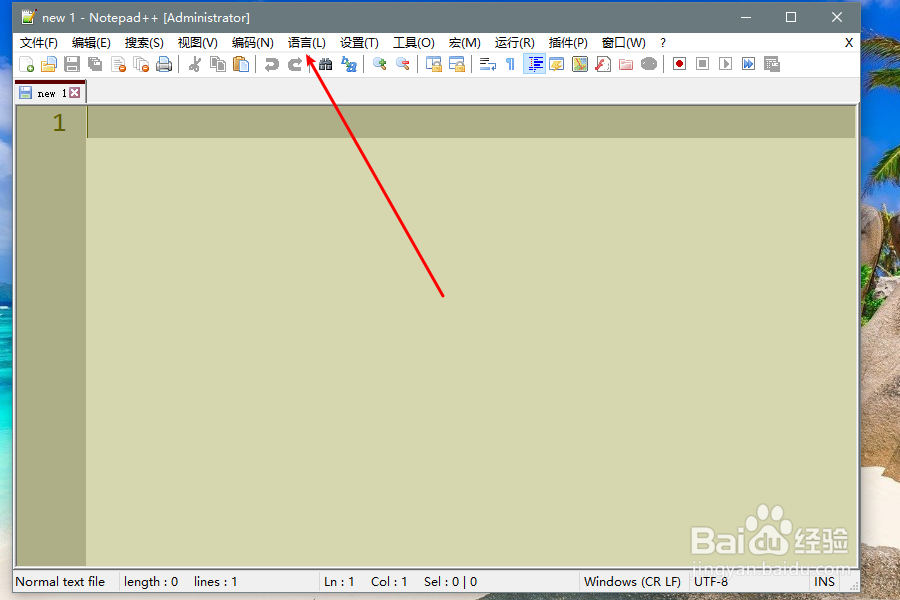Click the Stop macro recording icon
Viewport: 900px width, 600px height.
703,64
